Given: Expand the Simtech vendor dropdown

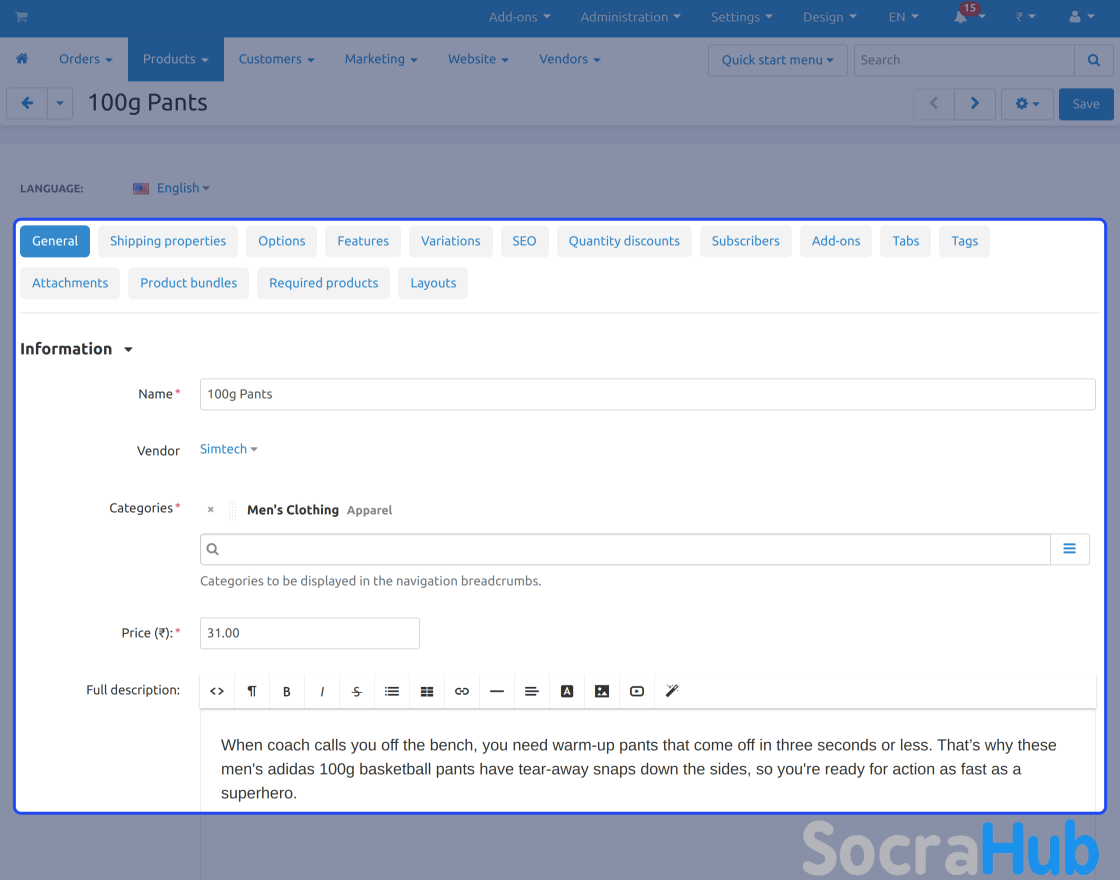Looking at the screenshot, I should point(228,449).
